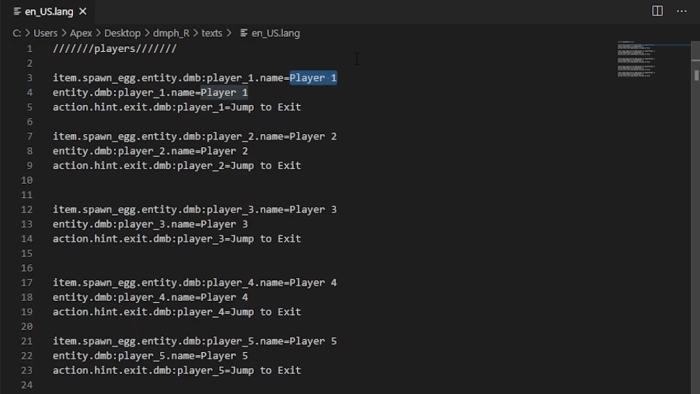Screen dimensions: 700x394
Task: Click 'entity.dmb:player_3.name=Player 3' line
Action: click(150, 224)
